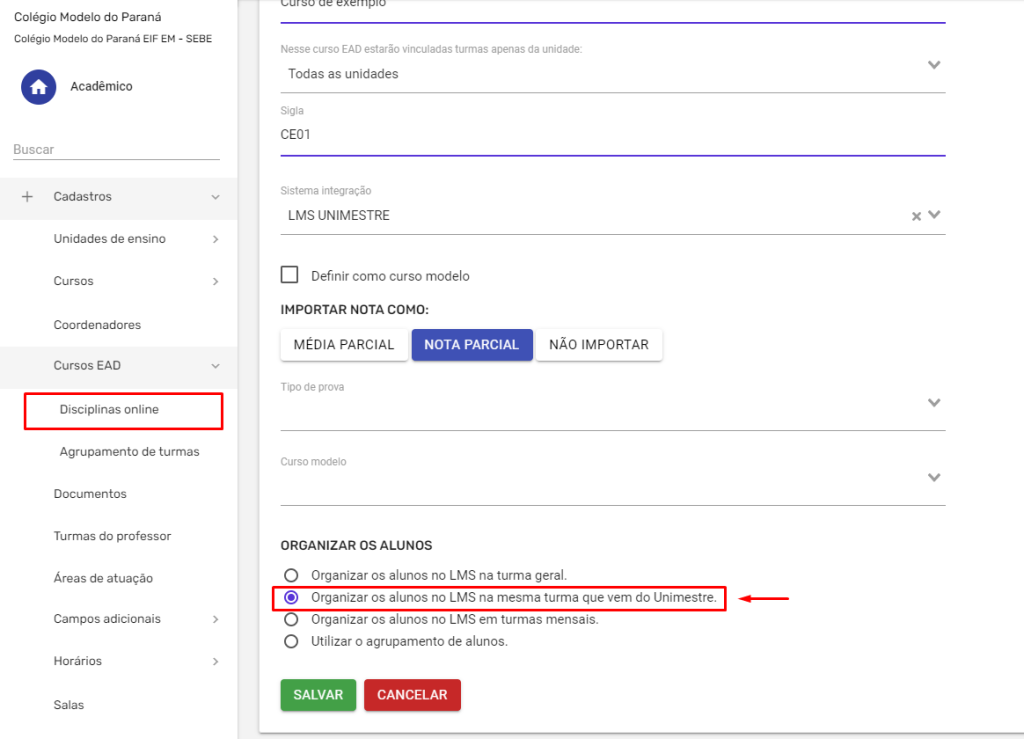Expand Unidades de ensino submenu arrow
Image resolution: width=1024 pixels, height=739 pixels.
[215, 239]
